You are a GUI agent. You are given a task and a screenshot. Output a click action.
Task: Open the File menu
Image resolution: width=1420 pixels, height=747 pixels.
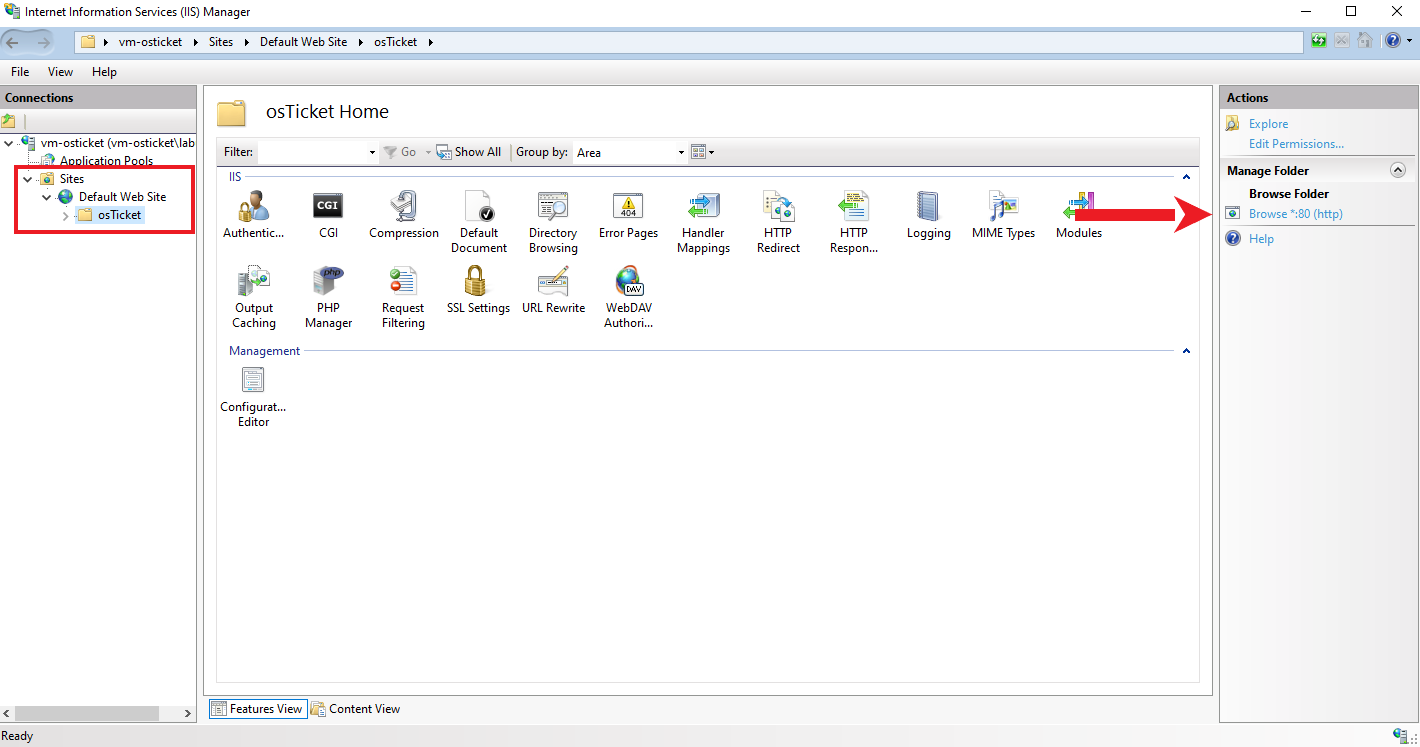coord(20,72)
